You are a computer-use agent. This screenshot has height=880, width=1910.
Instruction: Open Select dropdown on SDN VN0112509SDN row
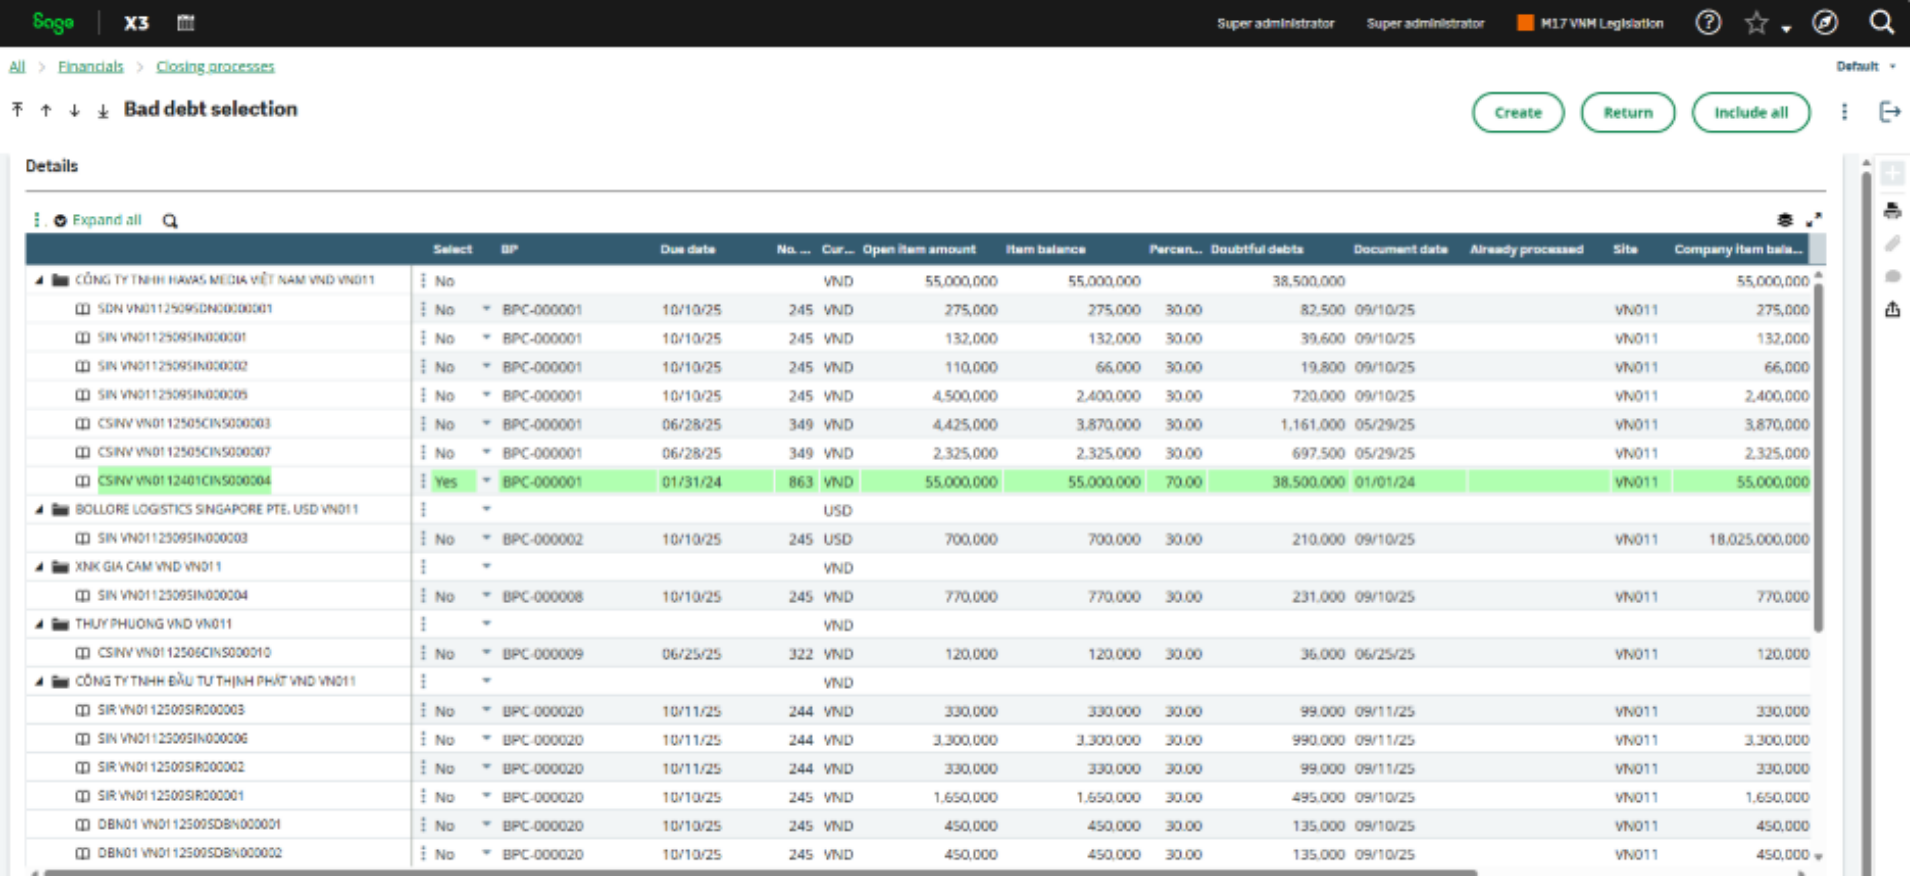487,309
